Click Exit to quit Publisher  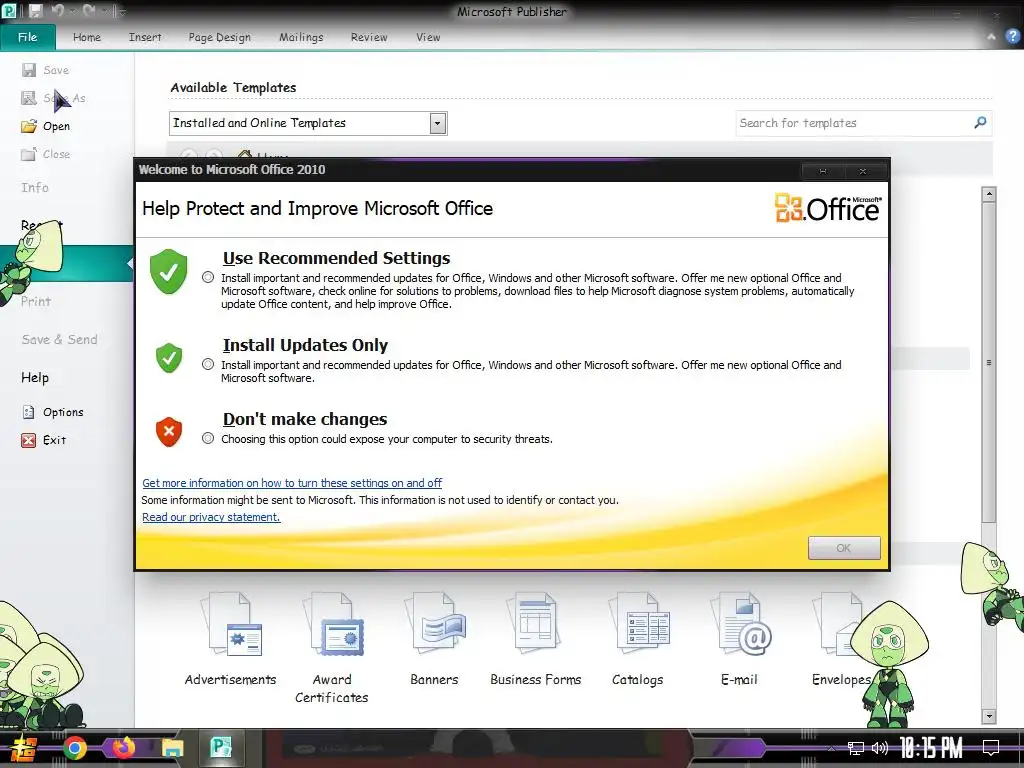(44, 440)
